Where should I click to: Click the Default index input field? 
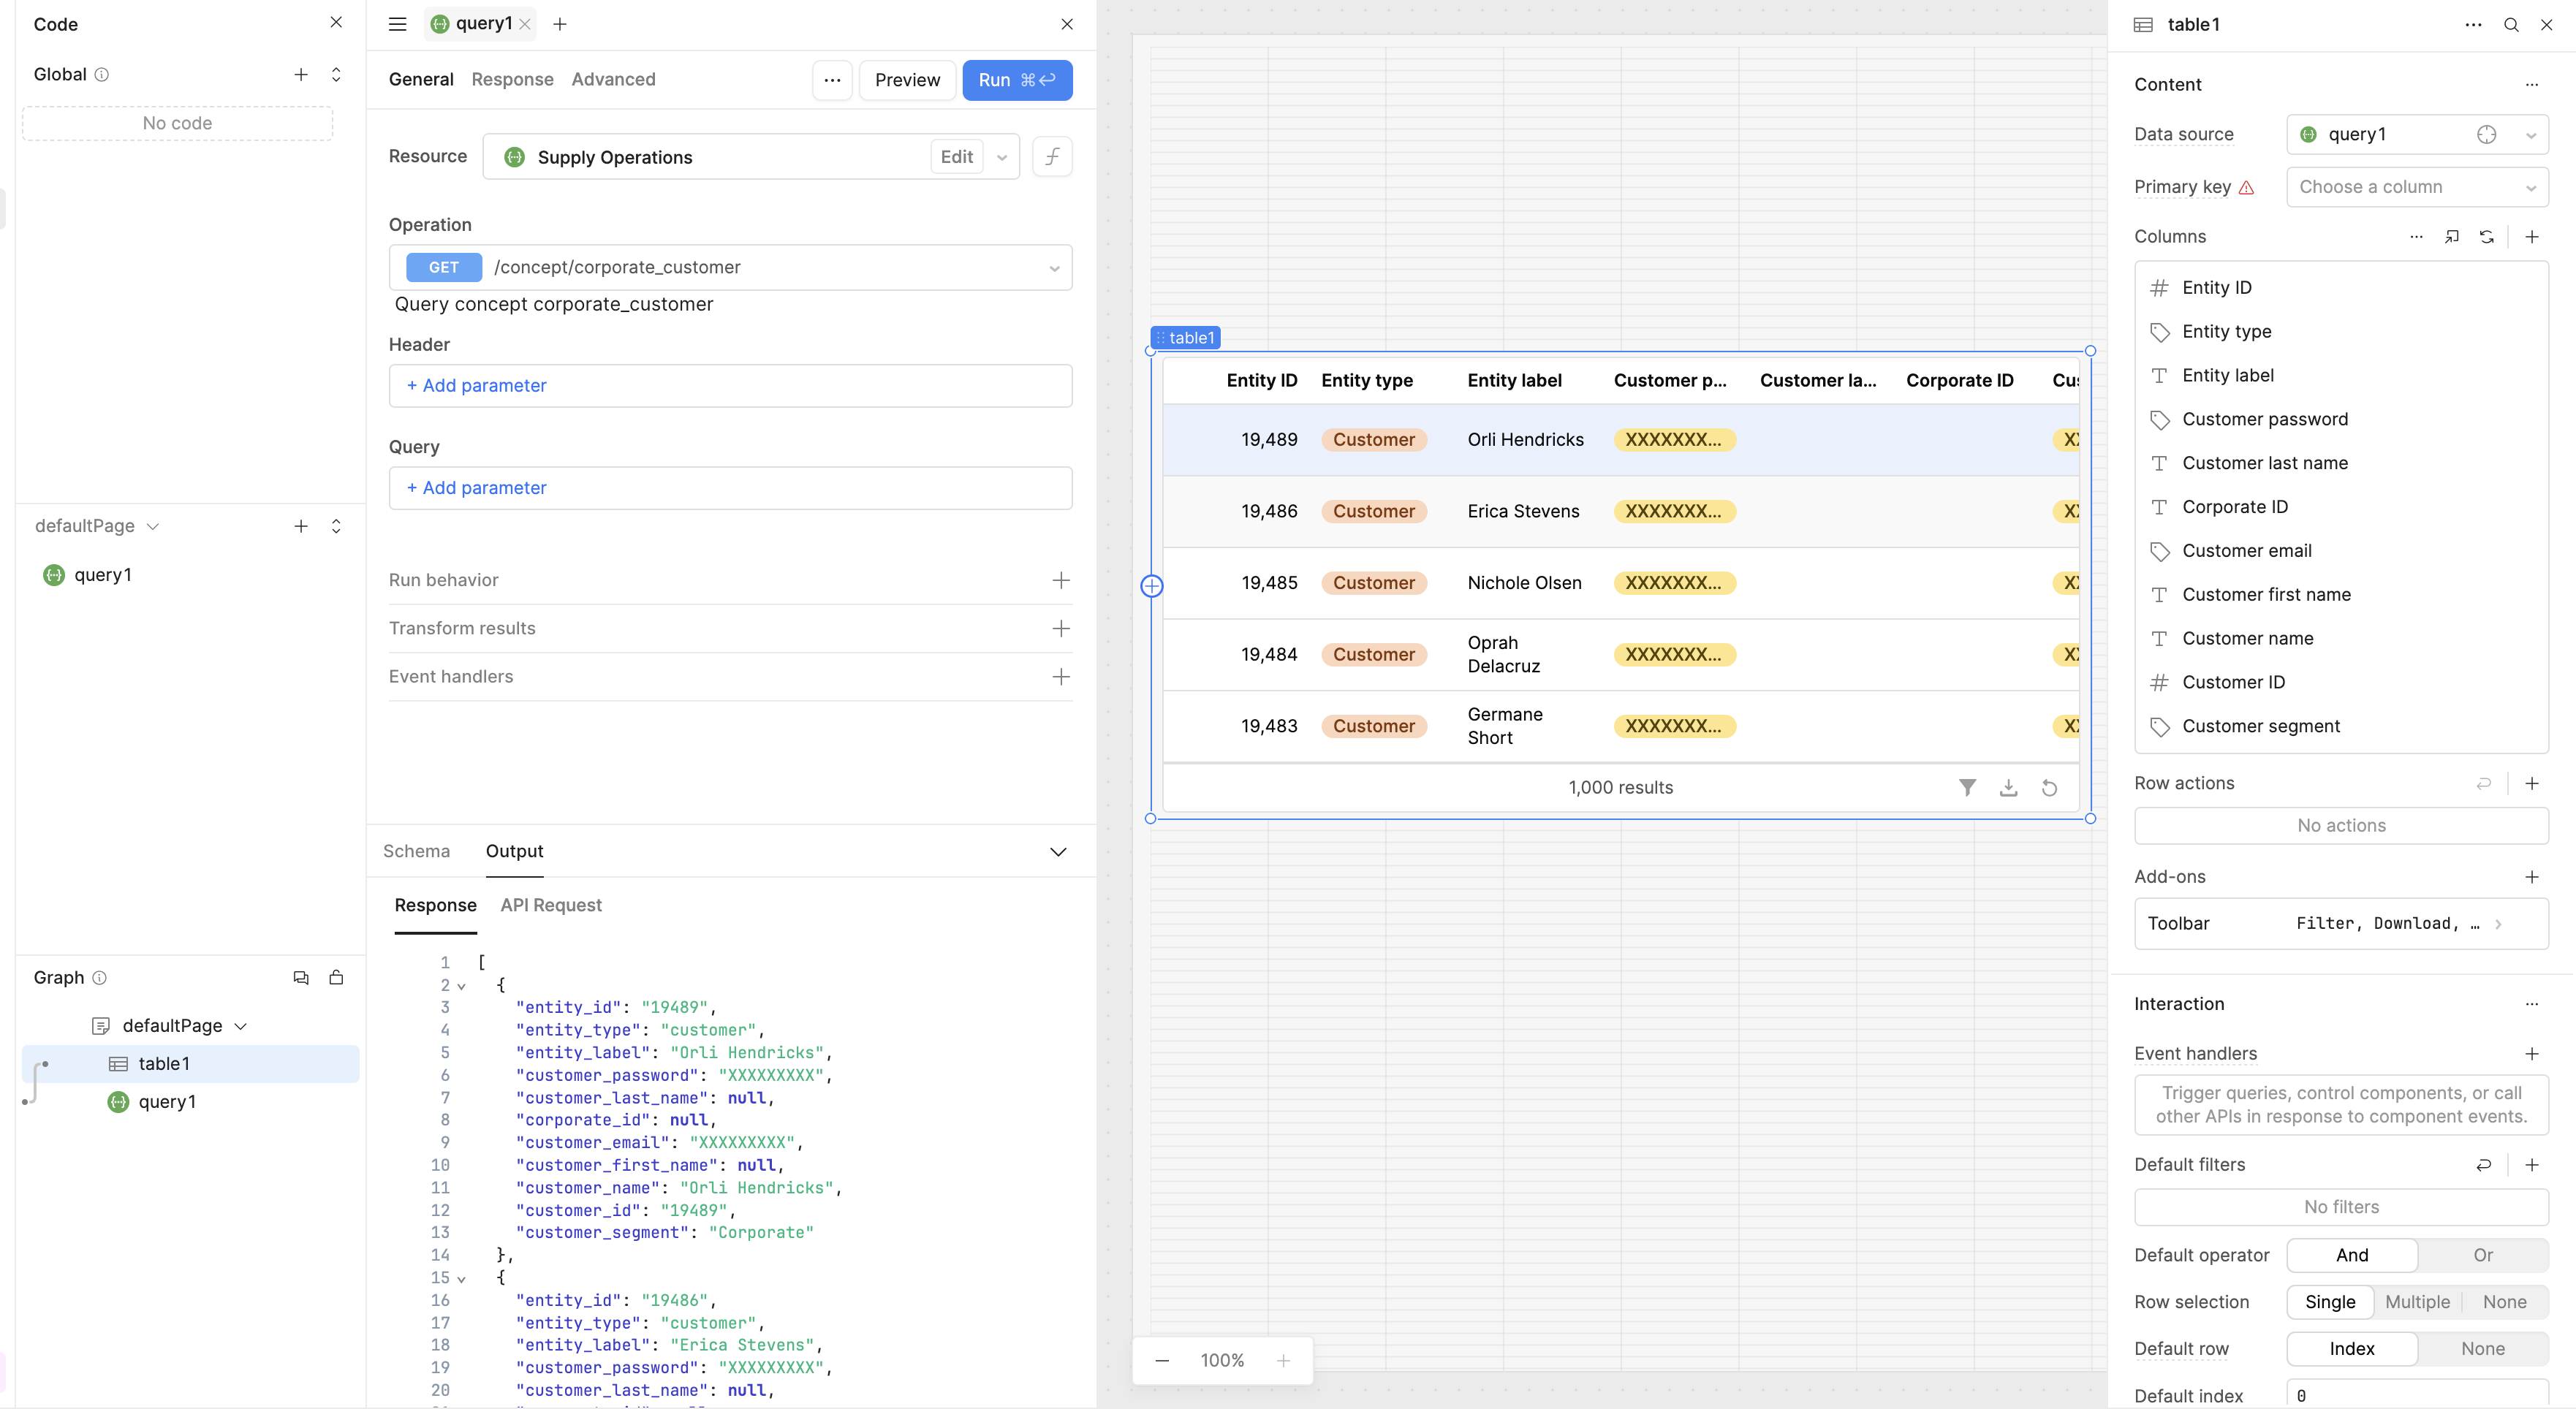pos(2416,1395)
